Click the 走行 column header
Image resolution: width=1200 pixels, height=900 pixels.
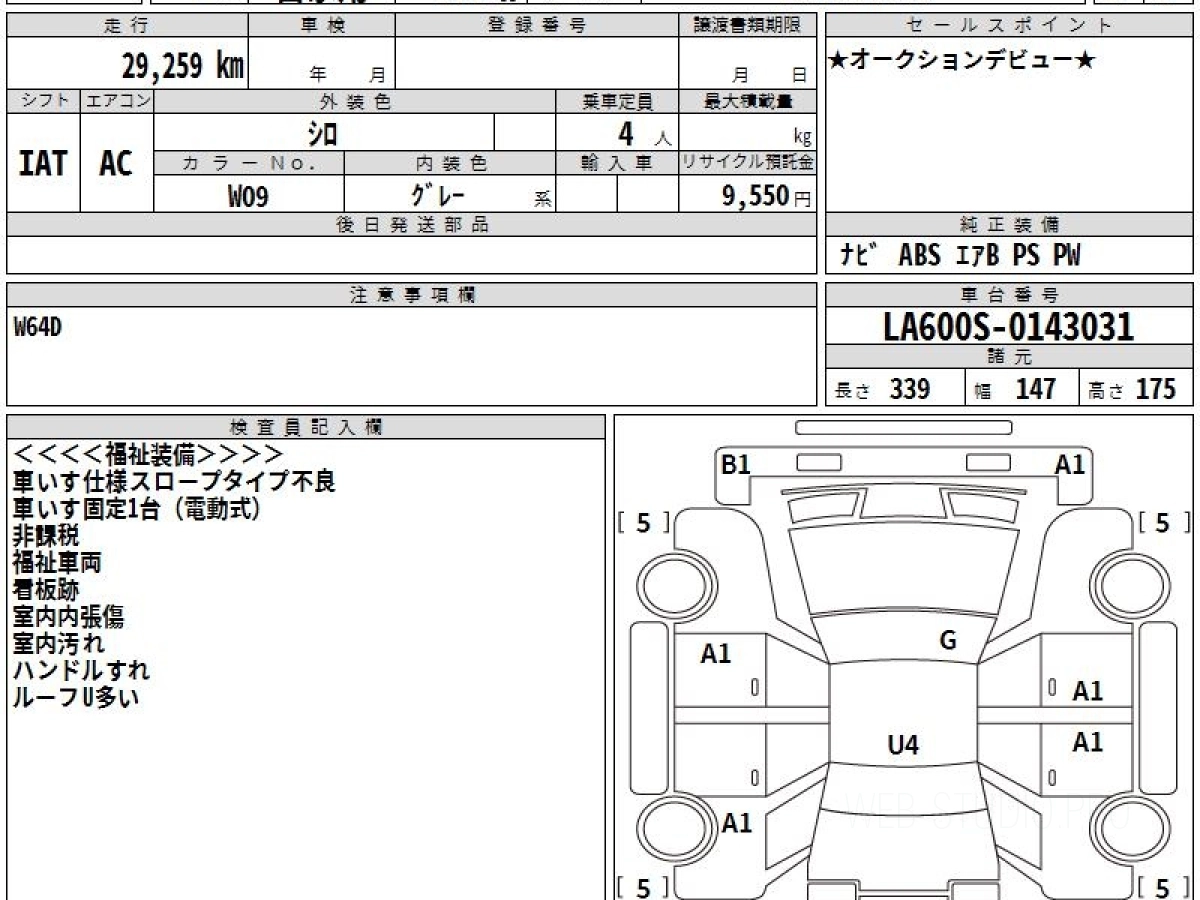pos(127,26)
